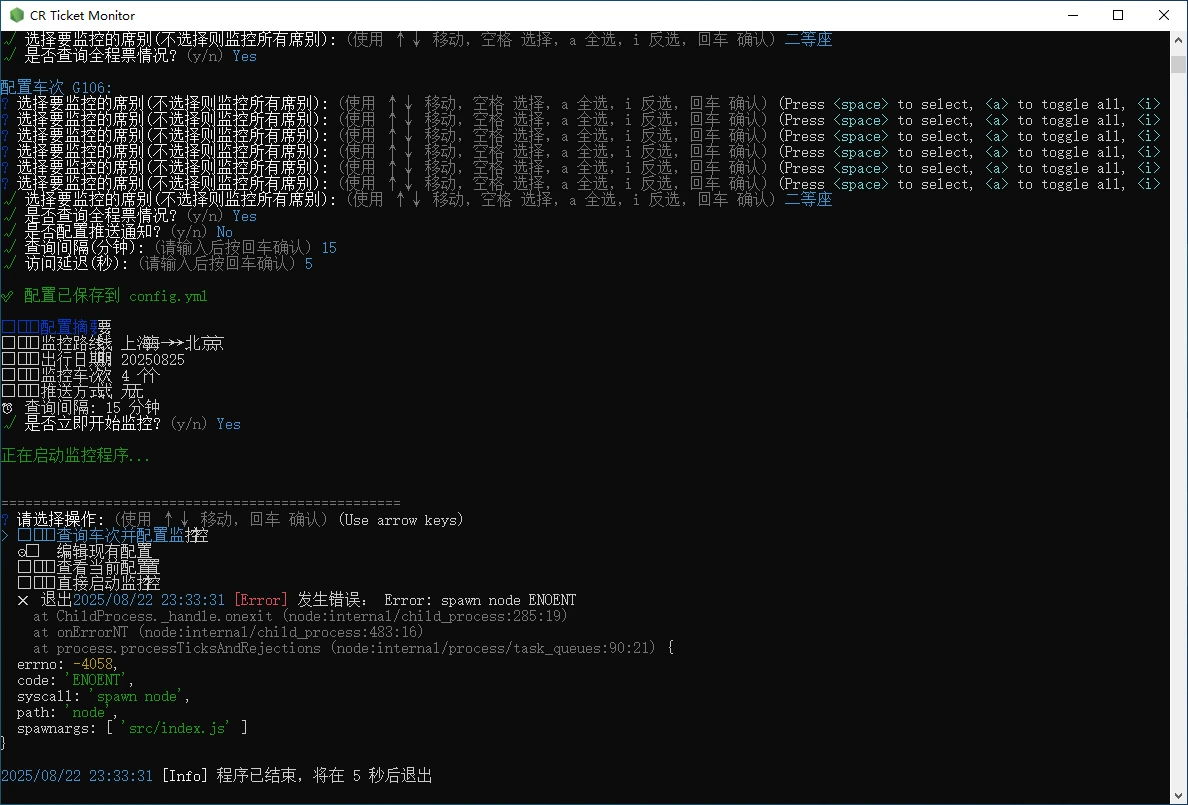Click the Yes answer for 是否立即开始监控
Image resolution: width=1188 pixels, height=805 pixels.
tap(228, 424)
